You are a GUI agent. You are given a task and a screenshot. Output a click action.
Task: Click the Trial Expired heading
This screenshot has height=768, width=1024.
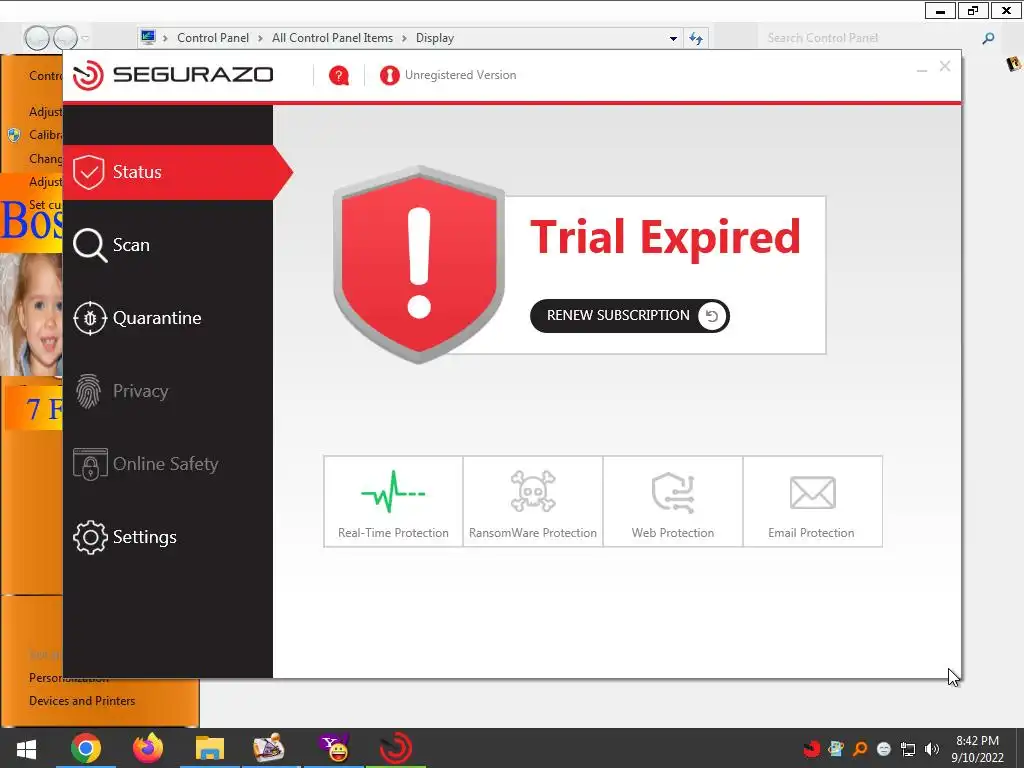(665, 237)
